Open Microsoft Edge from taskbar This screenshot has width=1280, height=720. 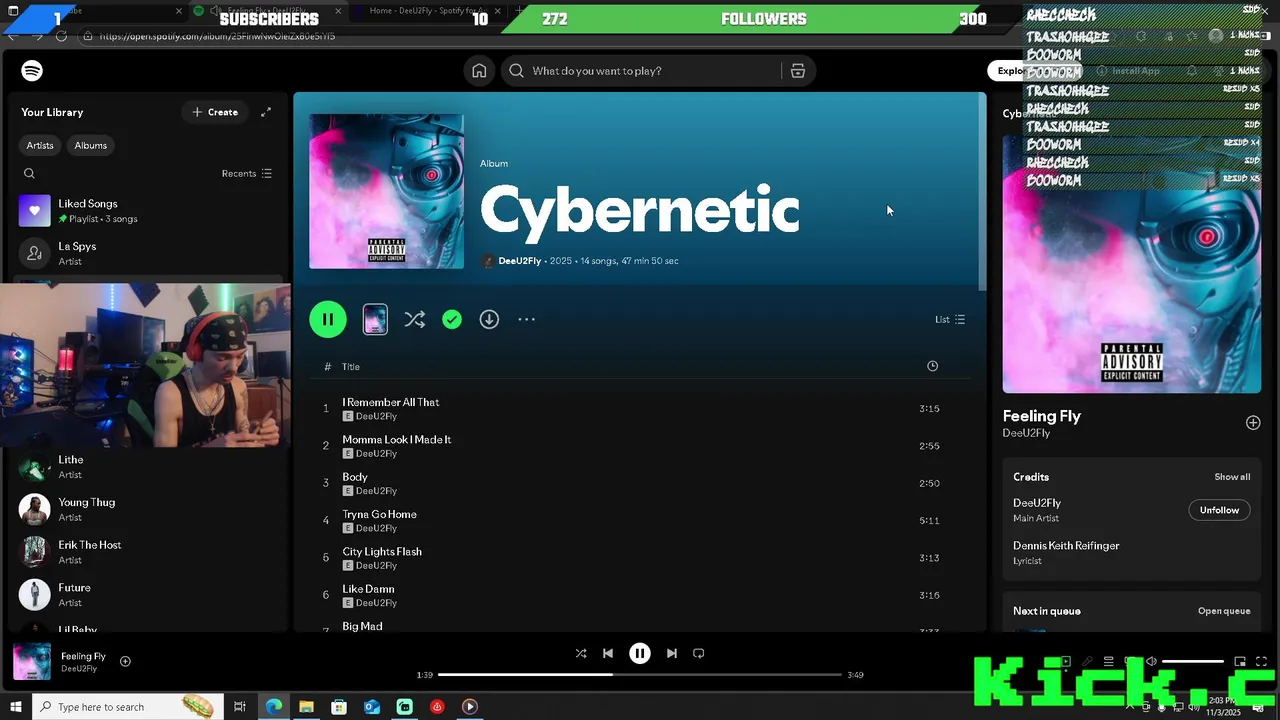tap(273, 707)
